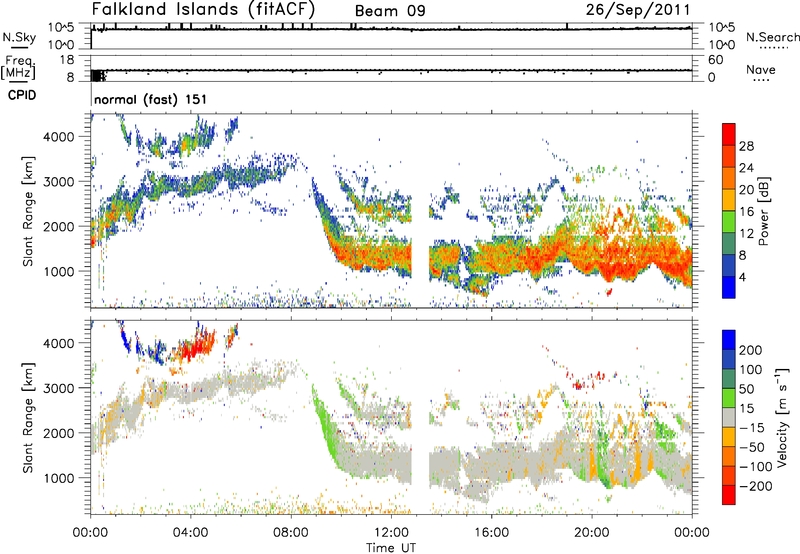Click the '-200' velocity colorbar tick
Screen dimensions: 800x554
click(756, 486)
